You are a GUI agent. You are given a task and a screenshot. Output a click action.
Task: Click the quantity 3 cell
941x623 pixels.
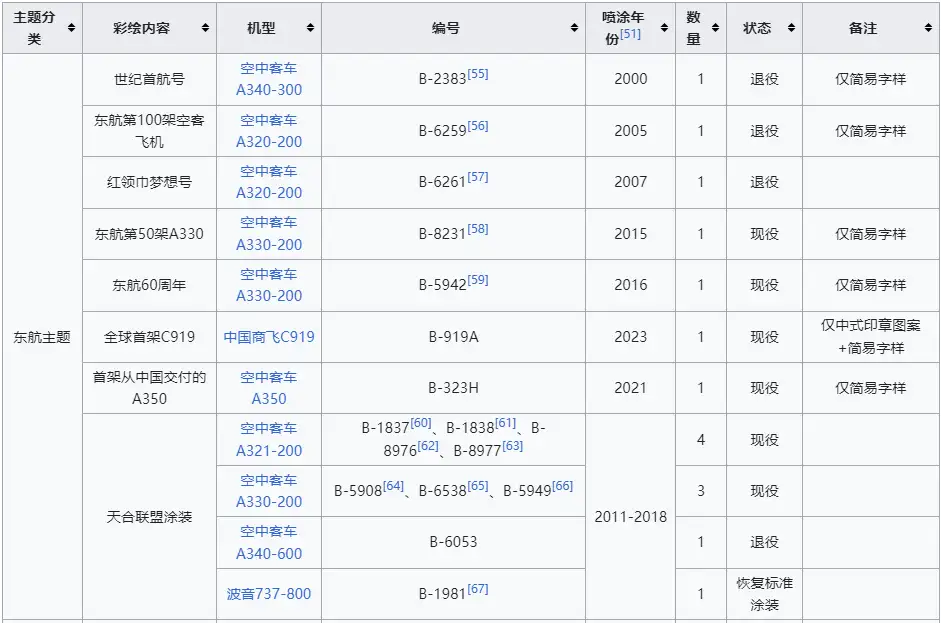pyautogui.click(x=701, y=491)
